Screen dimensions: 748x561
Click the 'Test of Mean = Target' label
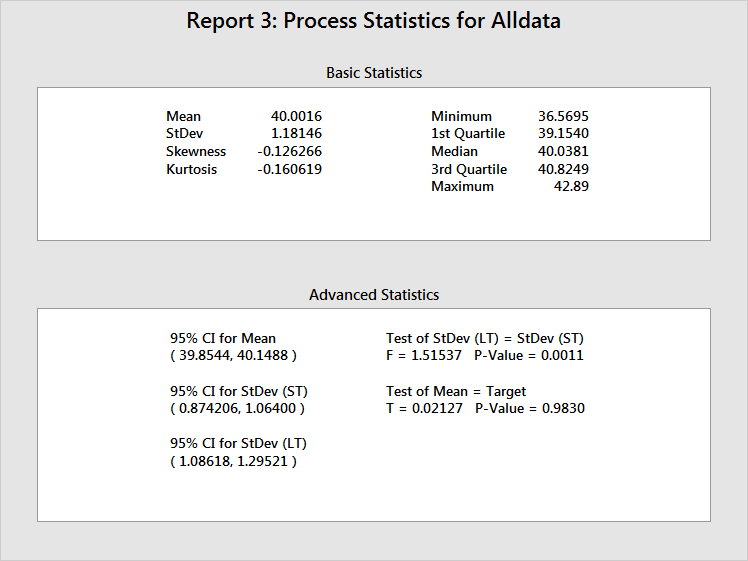point(456,392)
